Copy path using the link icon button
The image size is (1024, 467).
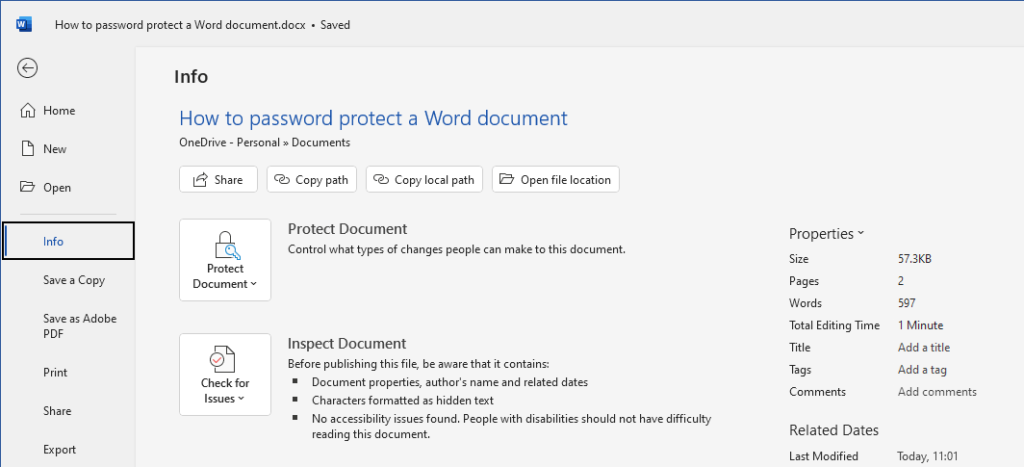(312, 180)
